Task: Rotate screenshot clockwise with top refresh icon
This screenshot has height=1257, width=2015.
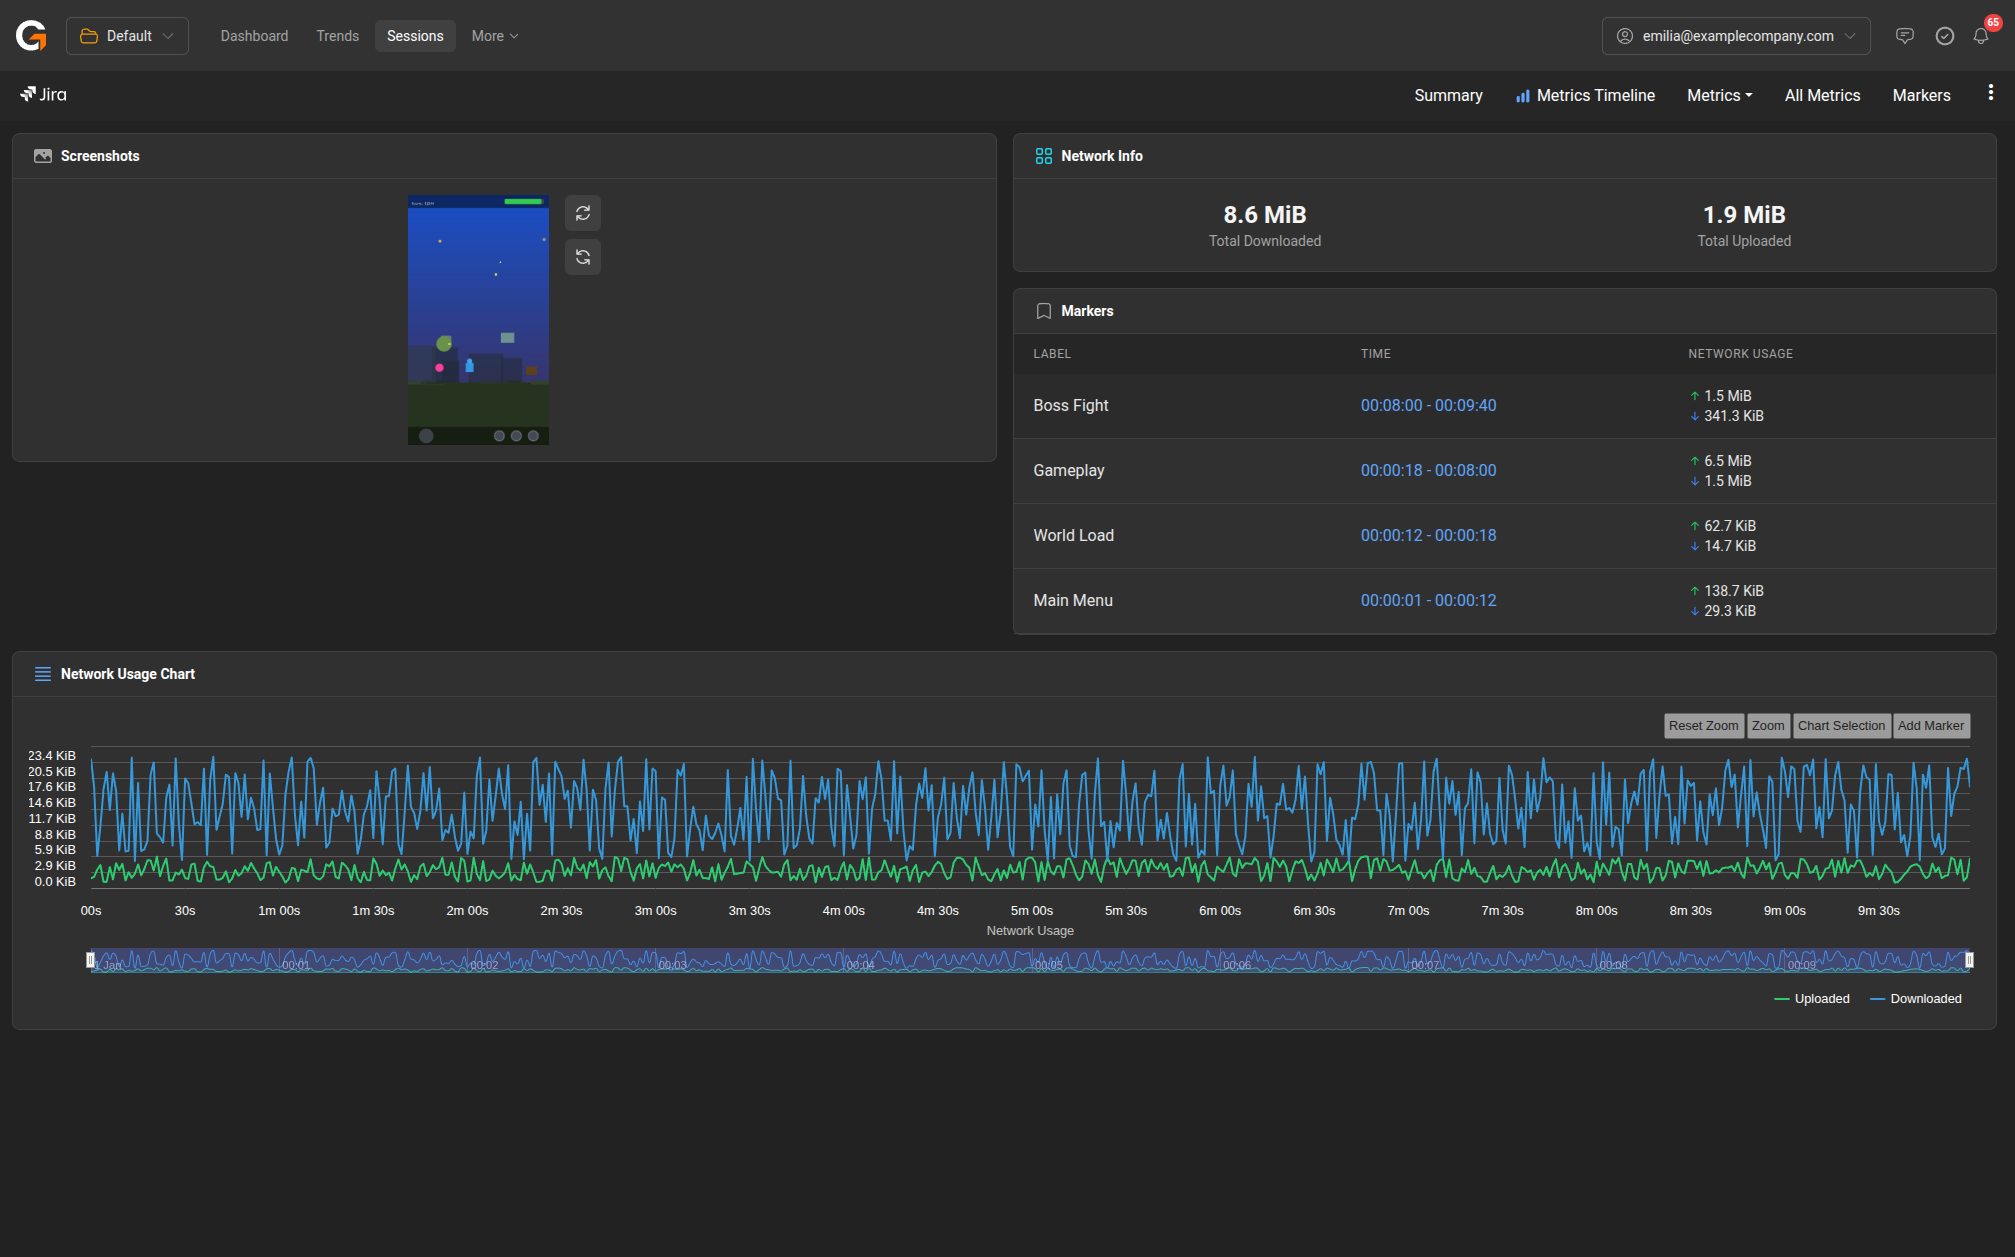Action: point(583,213)
